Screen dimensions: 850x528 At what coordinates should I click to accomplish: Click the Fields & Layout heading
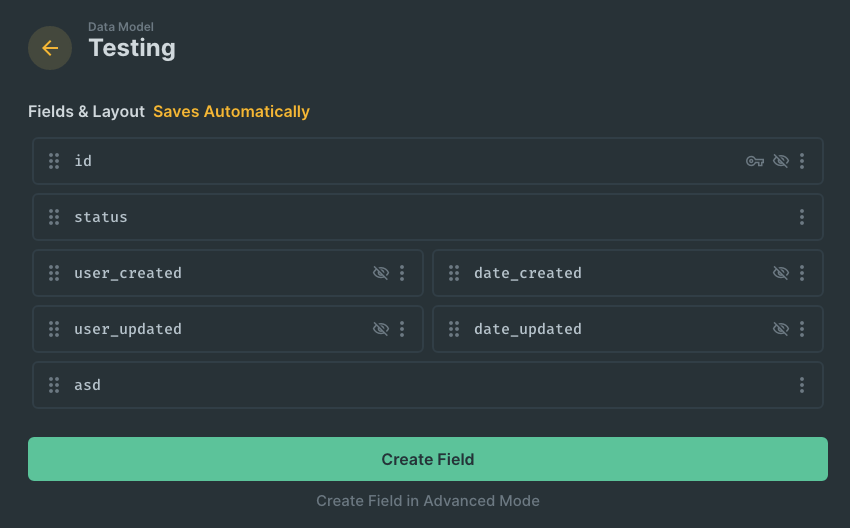(x=86, y=112)
